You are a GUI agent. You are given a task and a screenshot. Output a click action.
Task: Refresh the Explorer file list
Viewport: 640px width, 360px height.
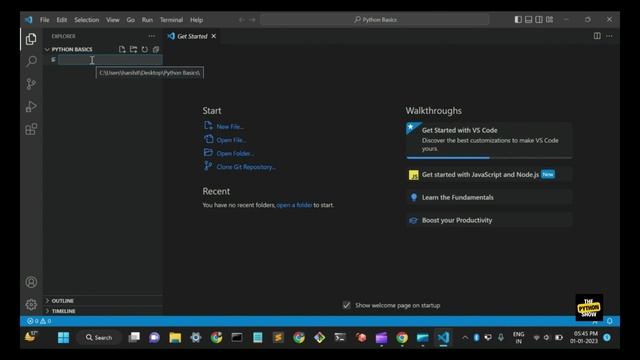pos(144,49)
